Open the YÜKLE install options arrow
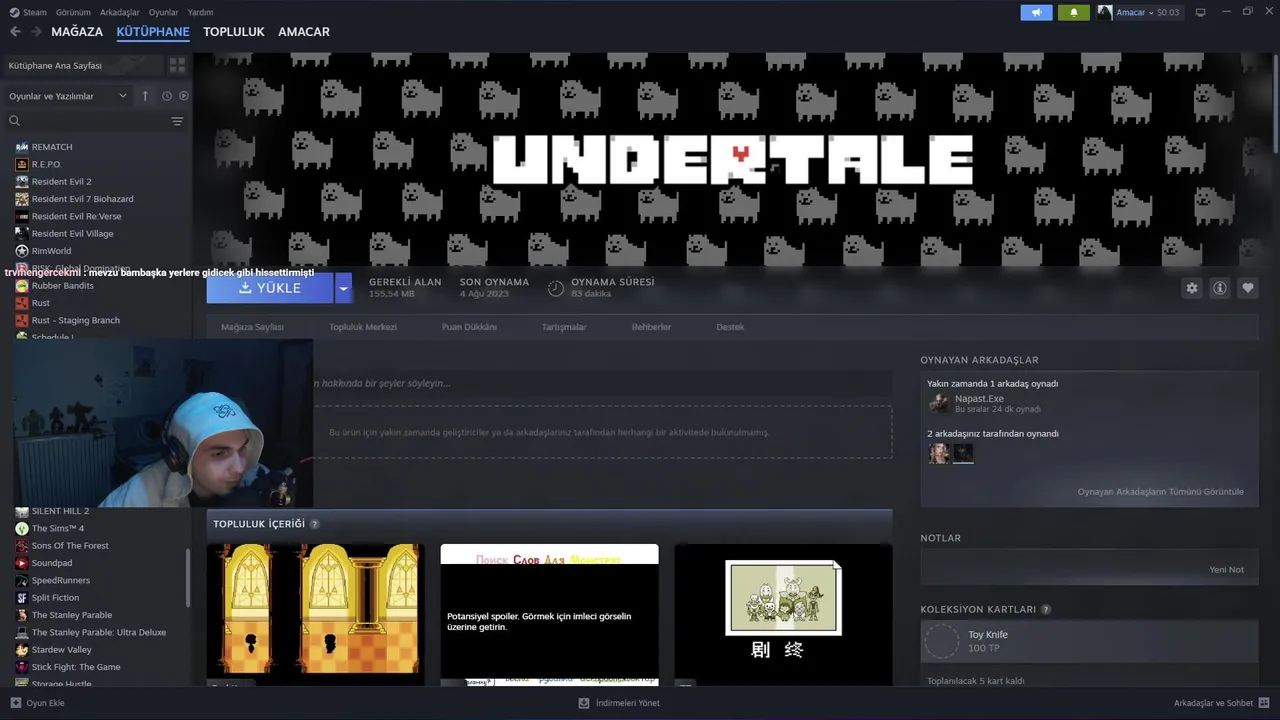 (343, 288)
